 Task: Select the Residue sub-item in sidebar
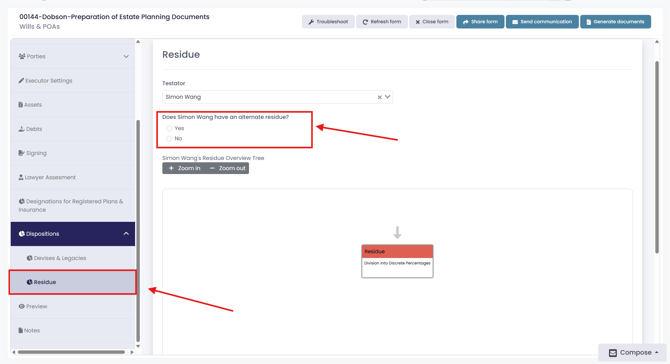(x=73, y=282)
